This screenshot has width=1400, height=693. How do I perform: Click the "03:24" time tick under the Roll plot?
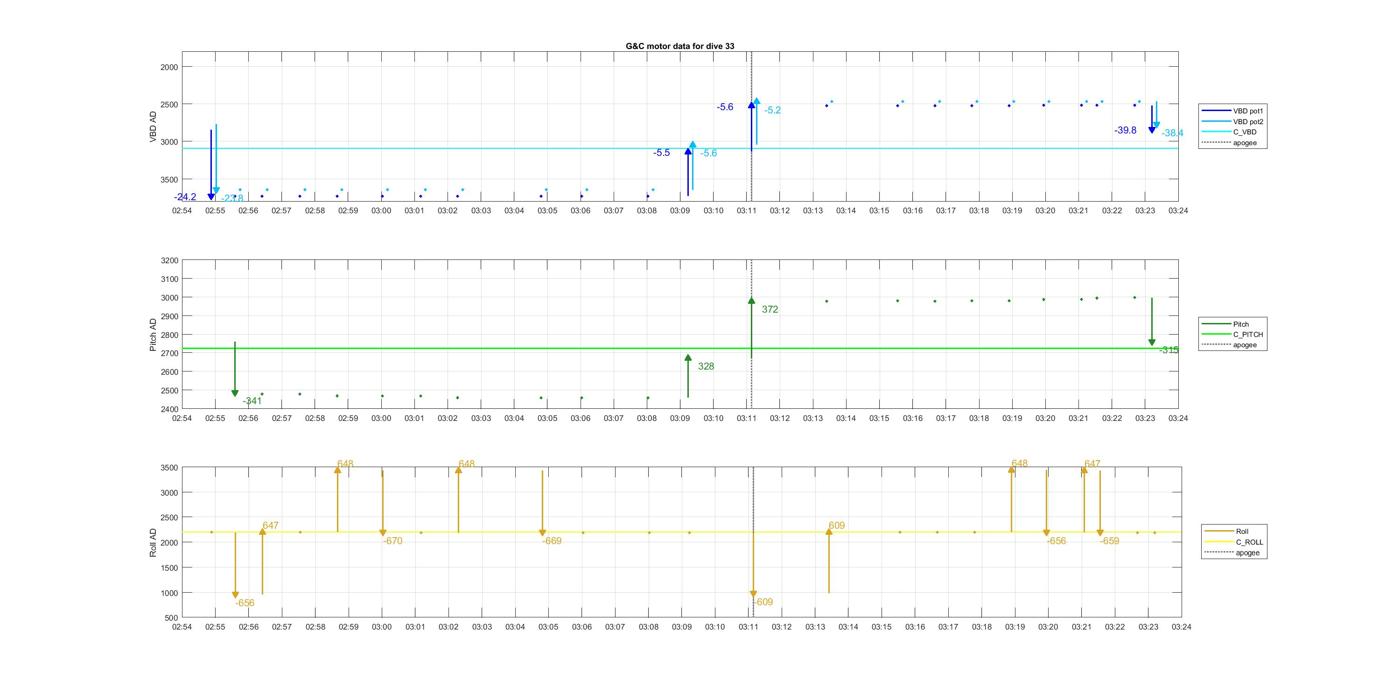point(1180,627)
